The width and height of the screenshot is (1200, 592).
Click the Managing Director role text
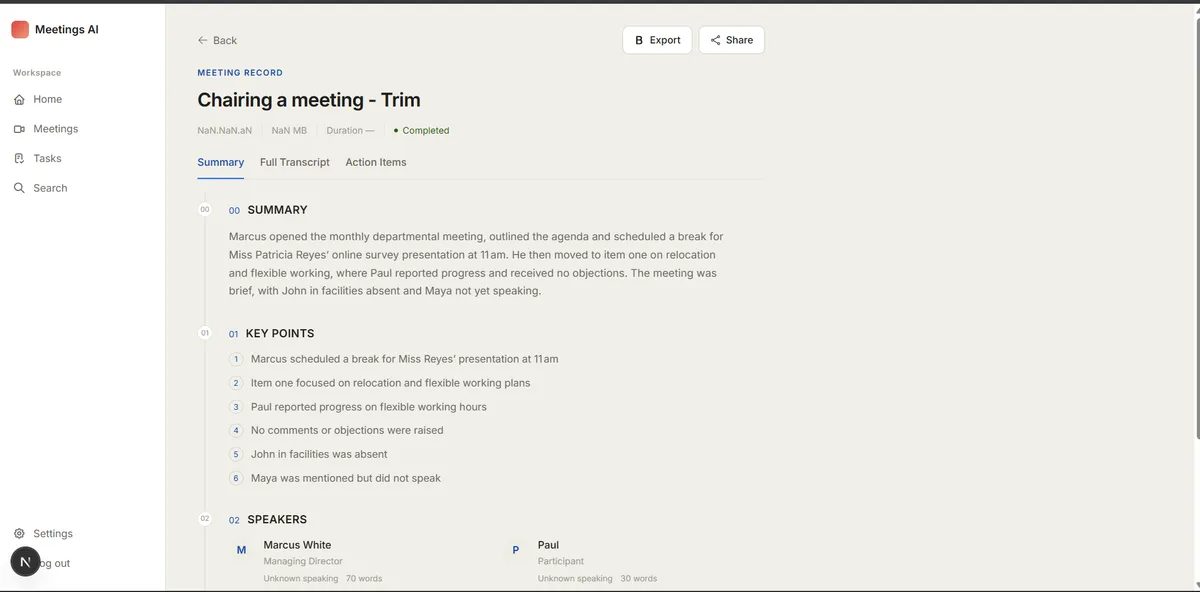(303, 561)
